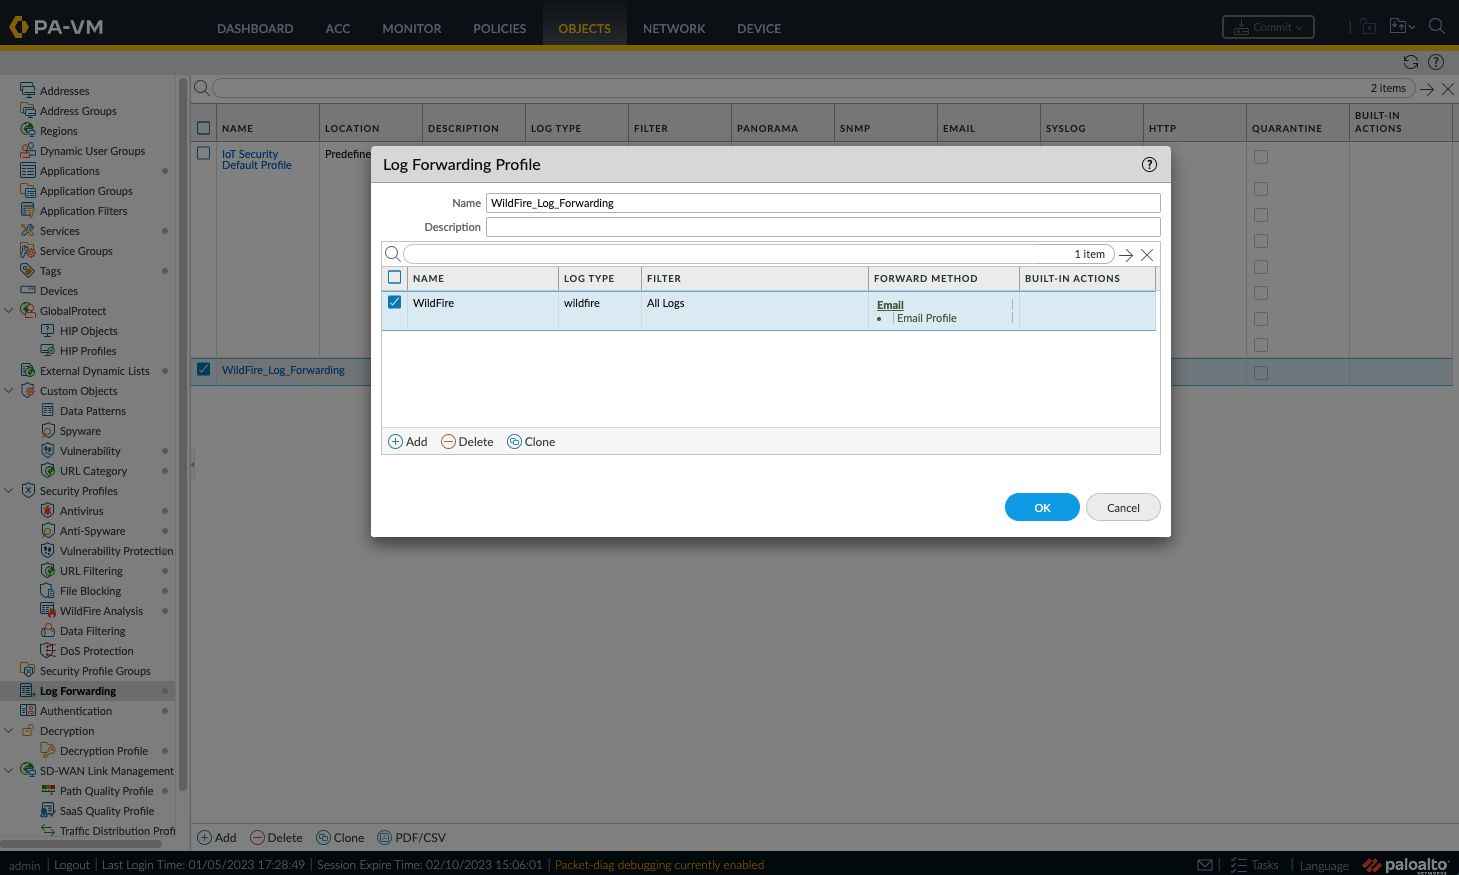This screenshot has width=1459, height=875.
Task: Click the main page help icon
Action: coord(1436,62)
